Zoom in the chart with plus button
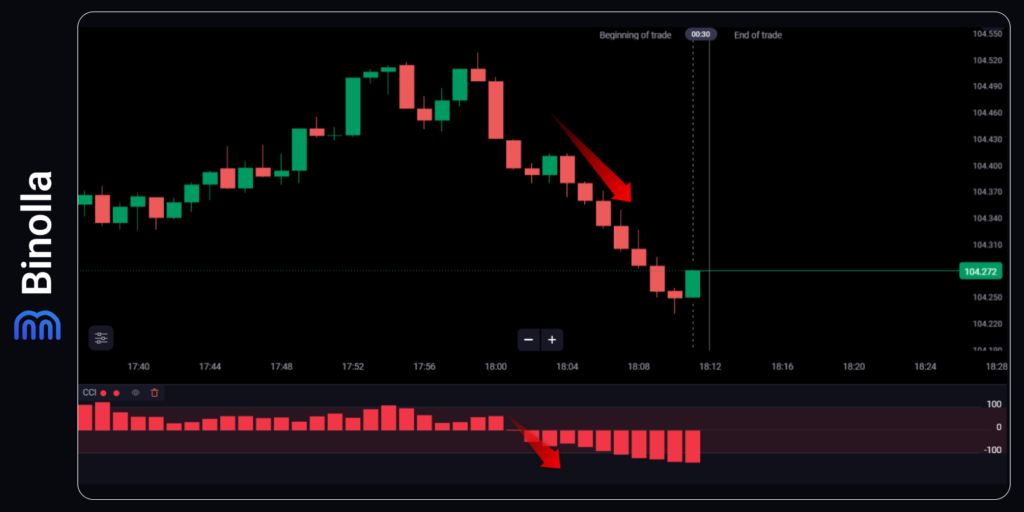Viewport: 1024px width, 512px height. pyautogui.click(x=552, y=340)
